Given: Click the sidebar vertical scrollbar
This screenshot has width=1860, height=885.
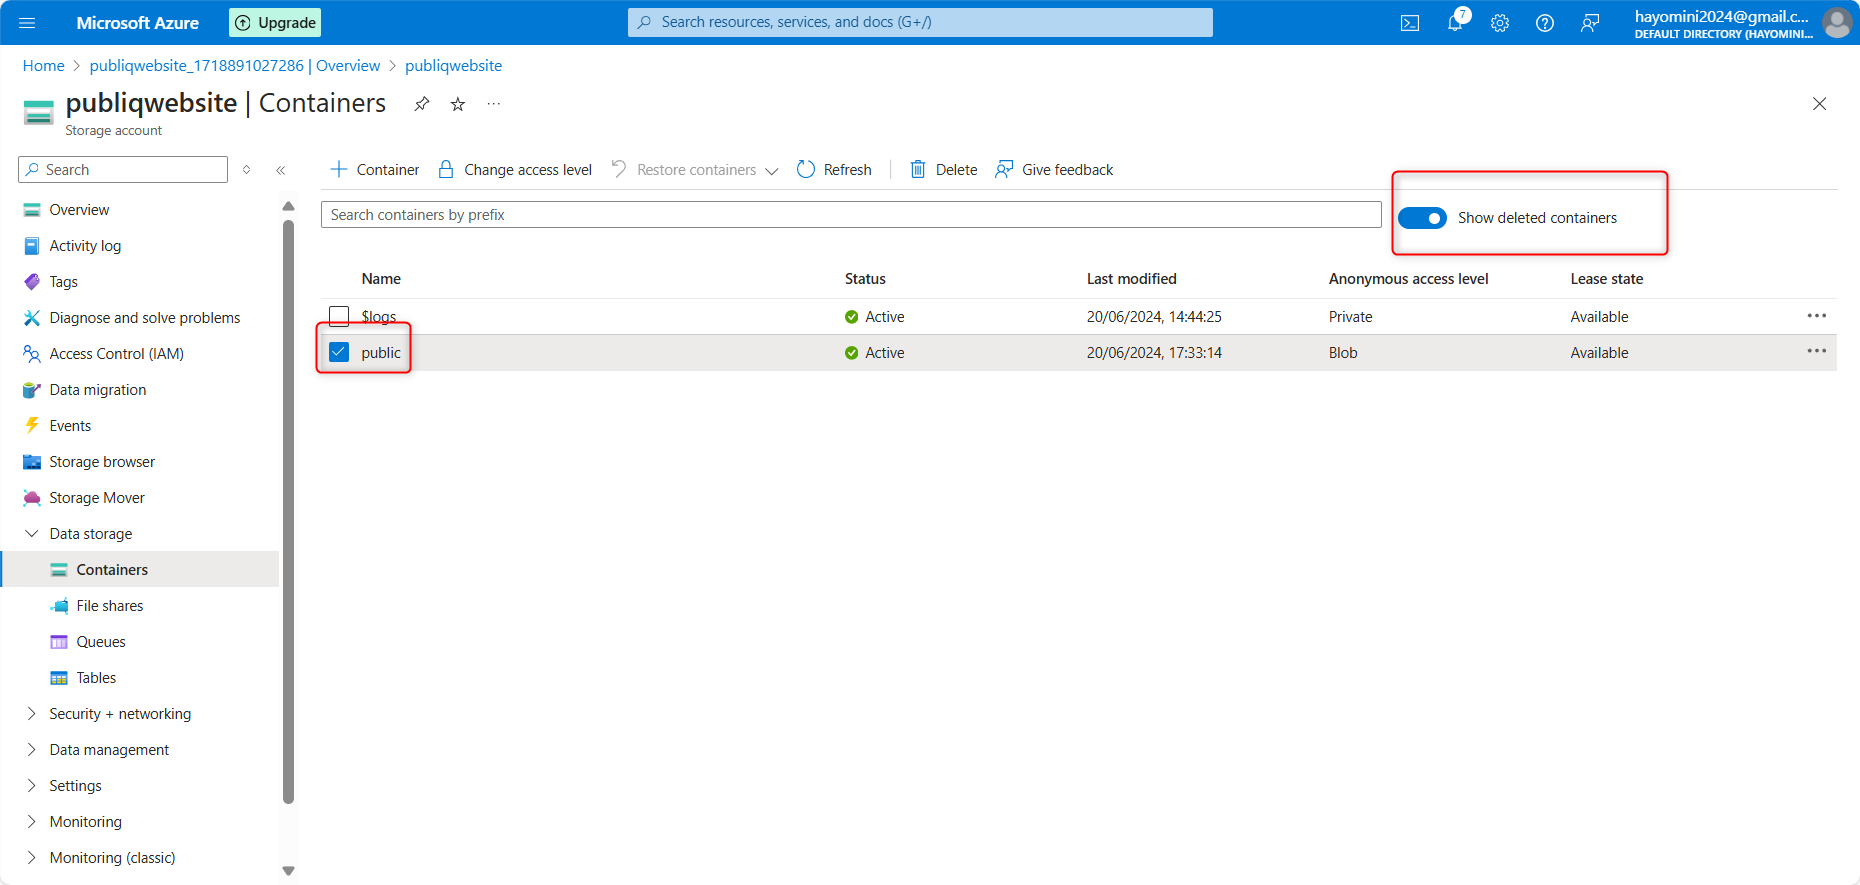Looking at the screenshot, I should coord(288,510).
